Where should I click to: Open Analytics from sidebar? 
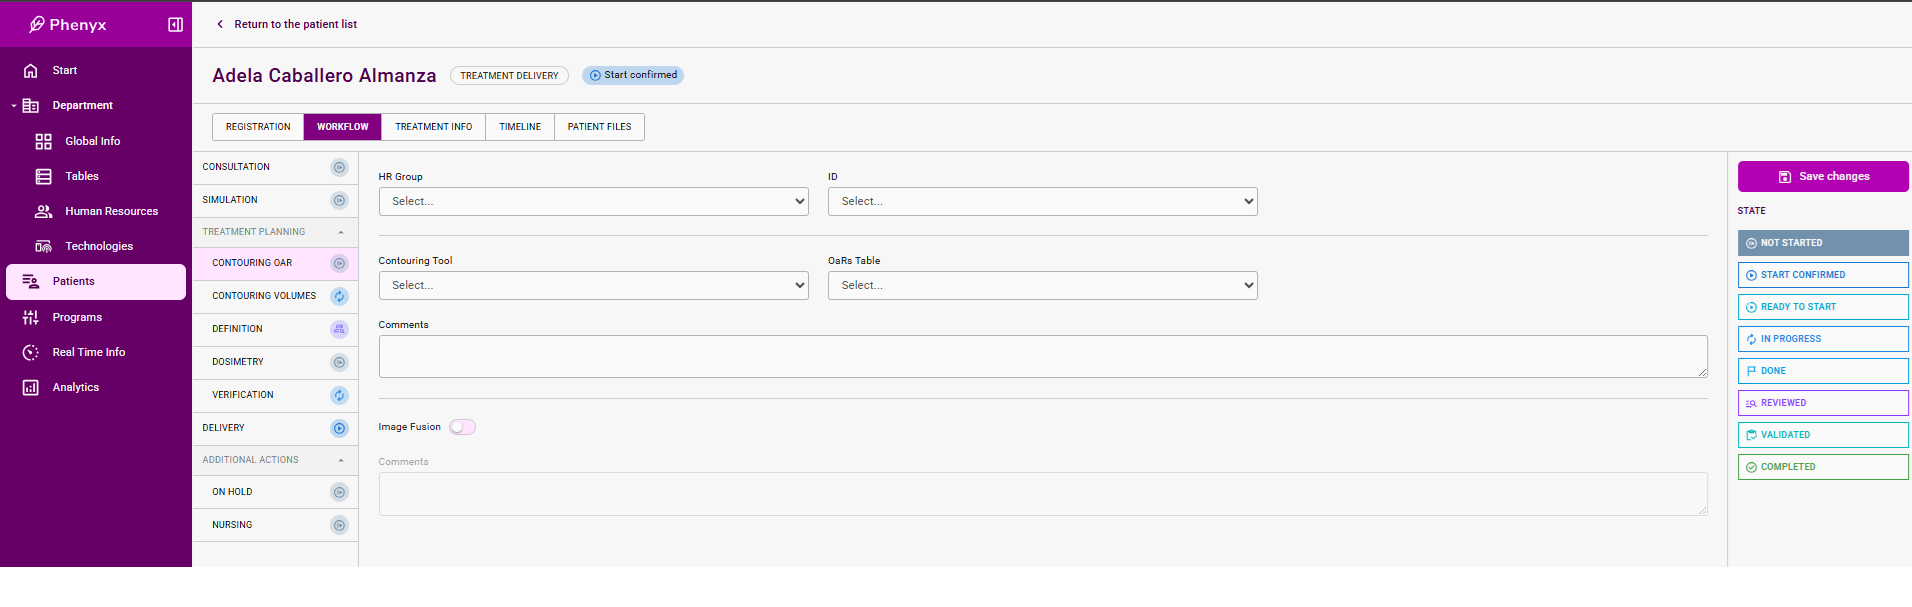tap(75, 388)
